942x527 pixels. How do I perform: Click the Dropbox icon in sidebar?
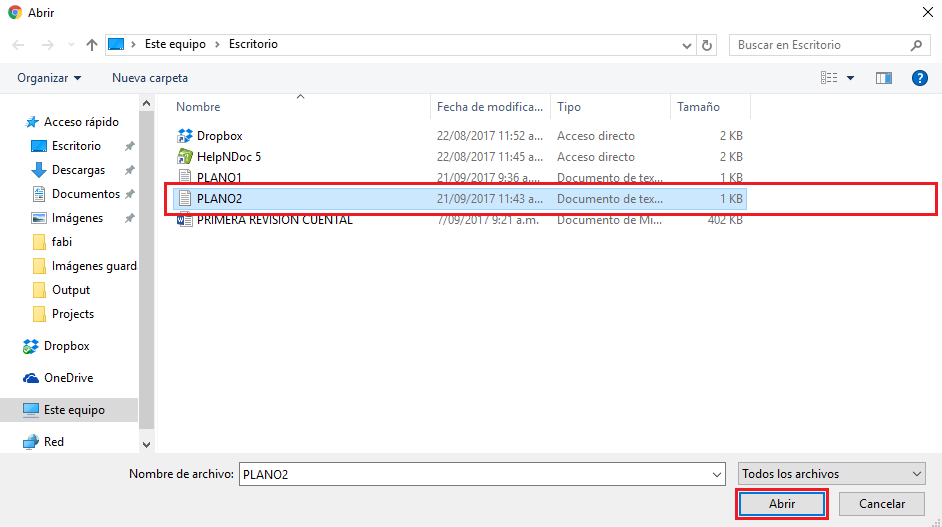(31, 346)
